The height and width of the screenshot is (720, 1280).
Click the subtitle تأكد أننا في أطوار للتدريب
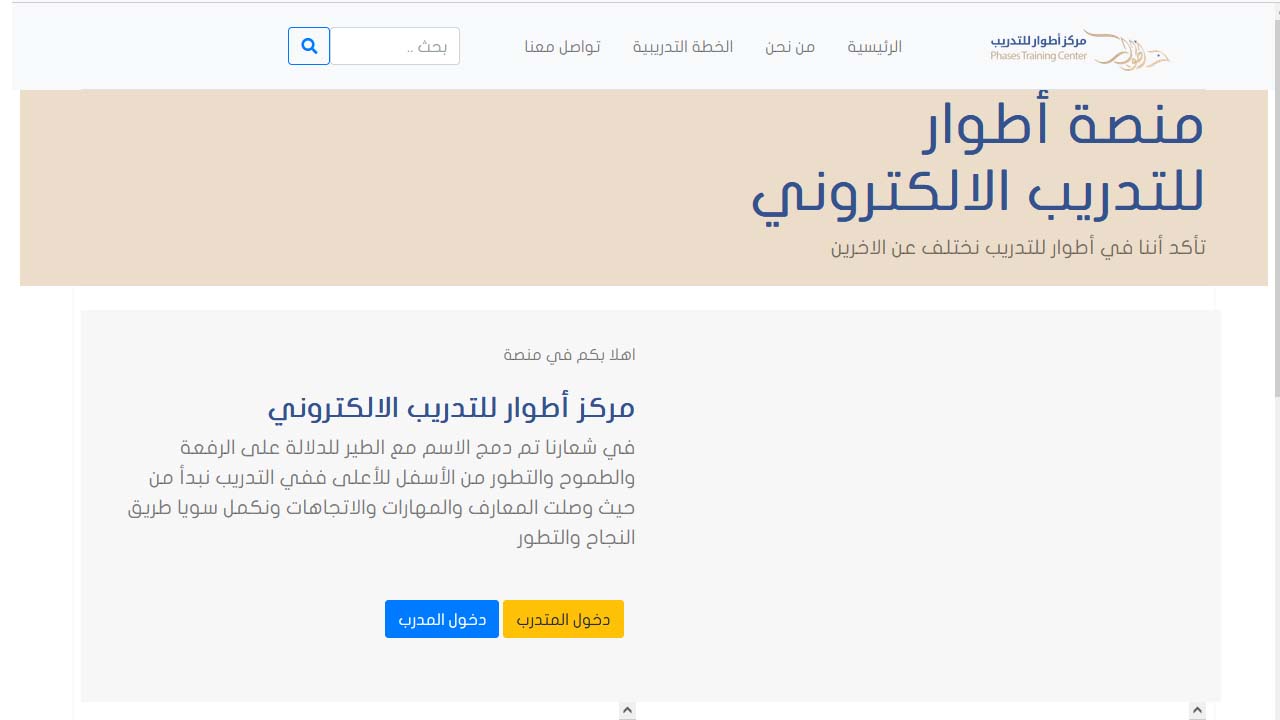point(1018,247)
